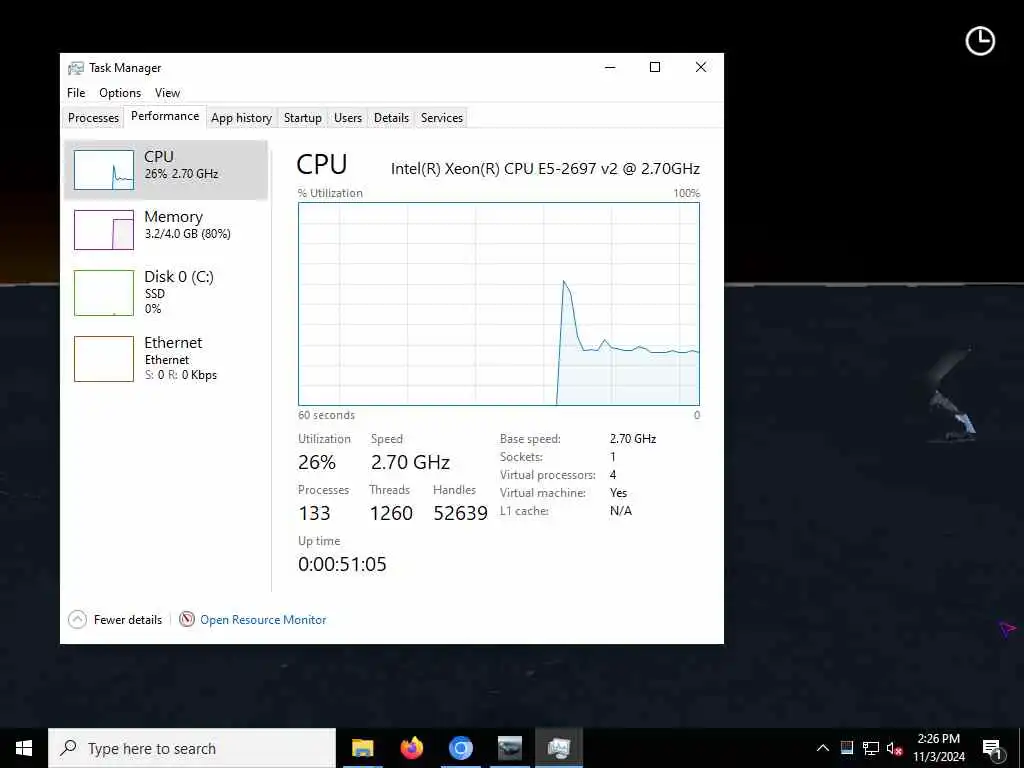Open File Explorer from the taskbar
1024x768 pixels.
click(x=362, y=748)
